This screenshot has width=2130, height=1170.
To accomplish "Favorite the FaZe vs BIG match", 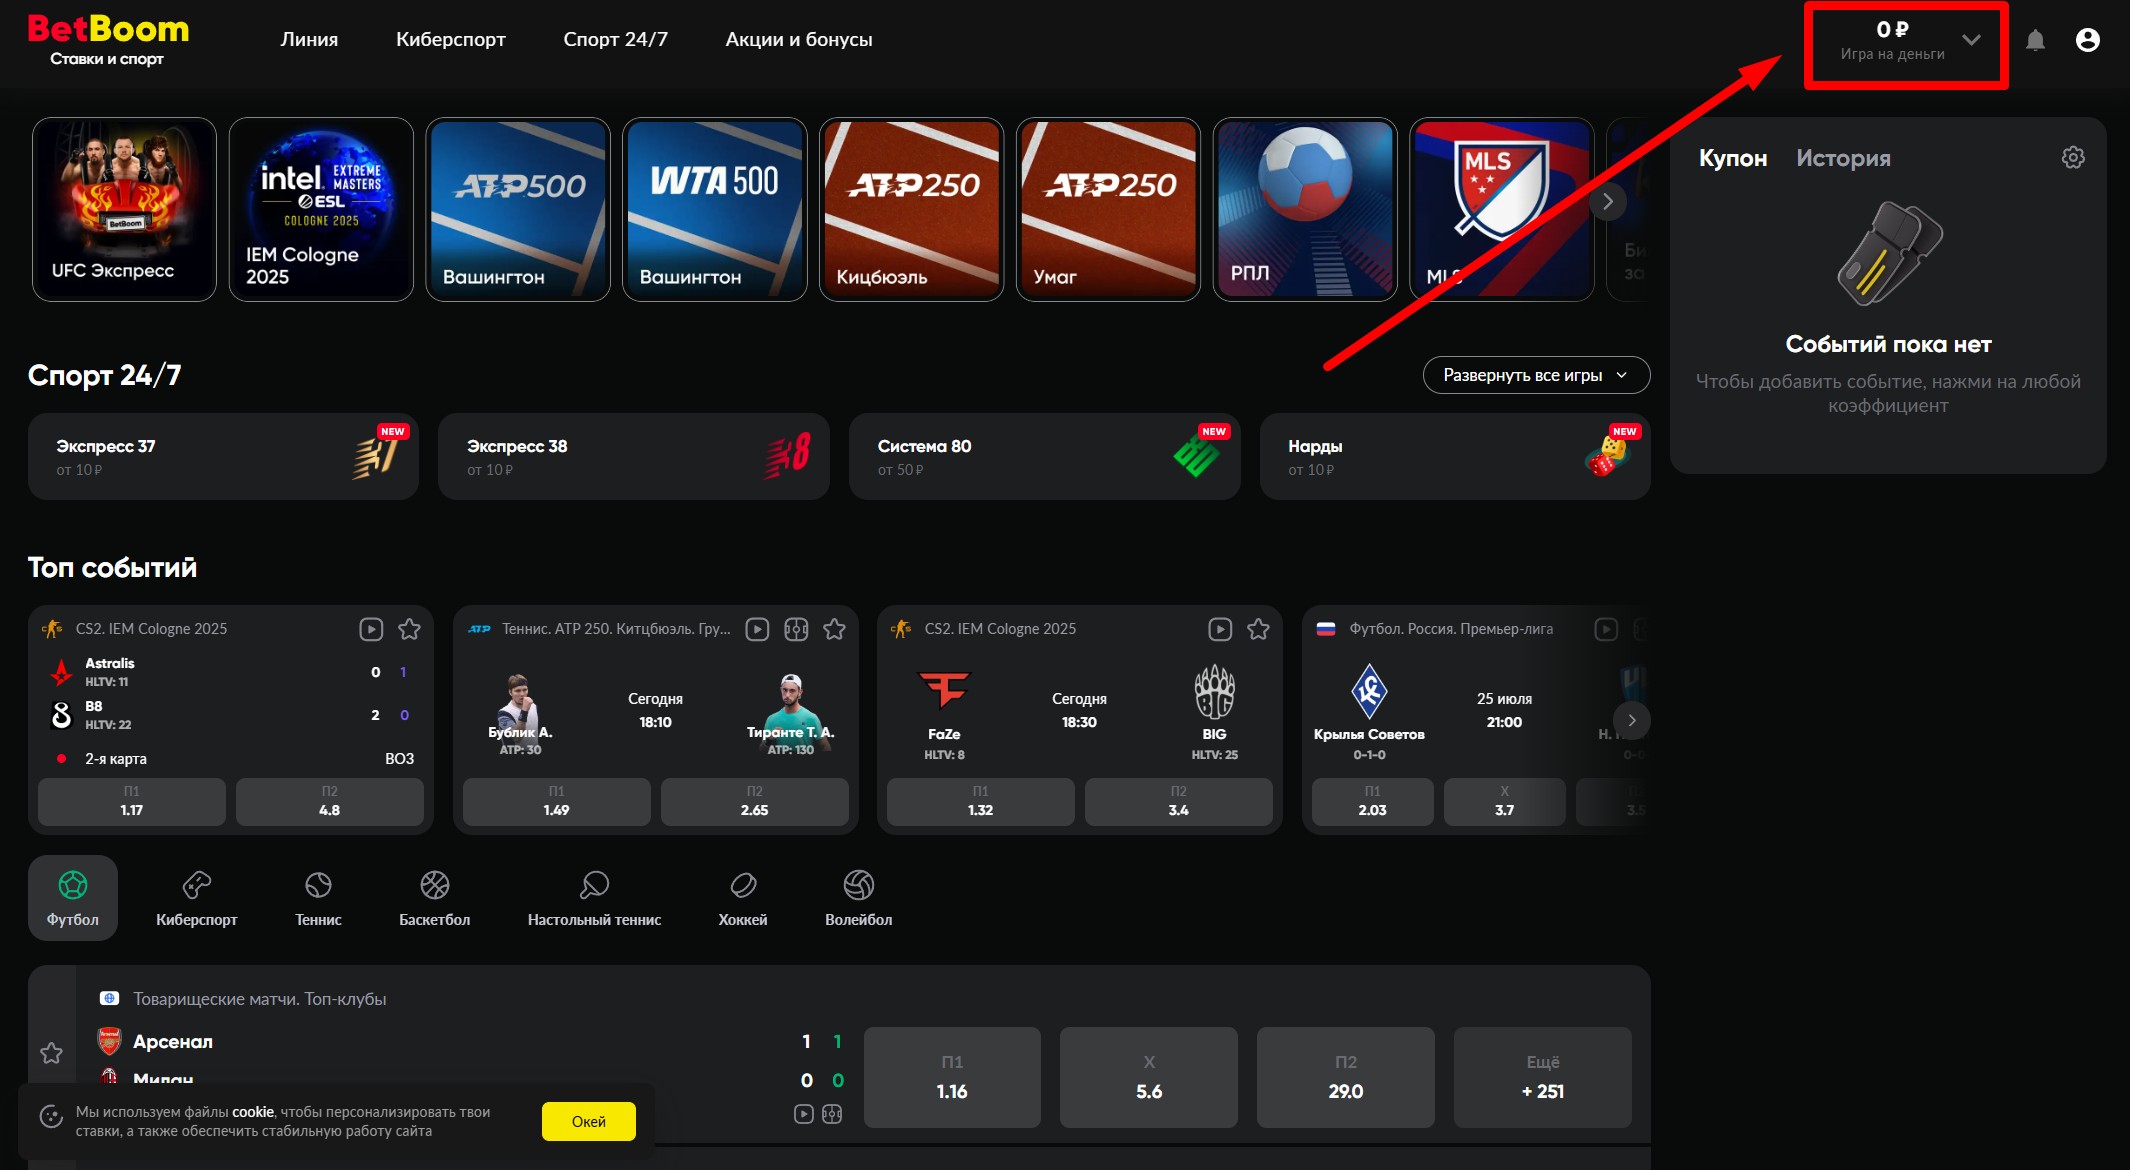I will tap(1258, 629).
